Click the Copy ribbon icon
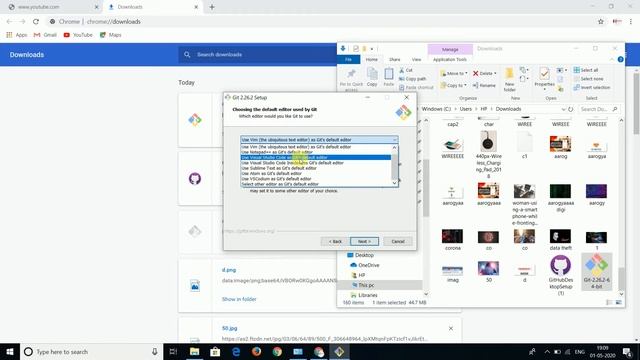The width and height of the screenshot is (640, 360). click(372, 78)
